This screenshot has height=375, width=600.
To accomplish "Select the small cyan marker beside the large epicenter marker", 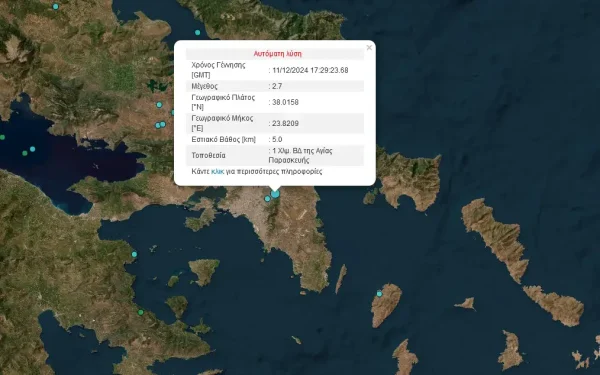I will (x=267, y=199).
